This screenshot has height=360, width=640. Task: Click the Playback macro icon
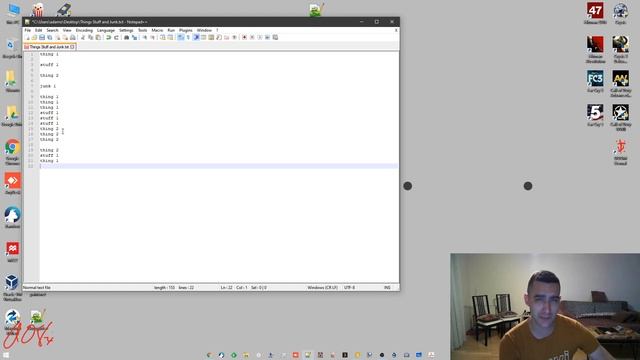click(x=260, y=37)
